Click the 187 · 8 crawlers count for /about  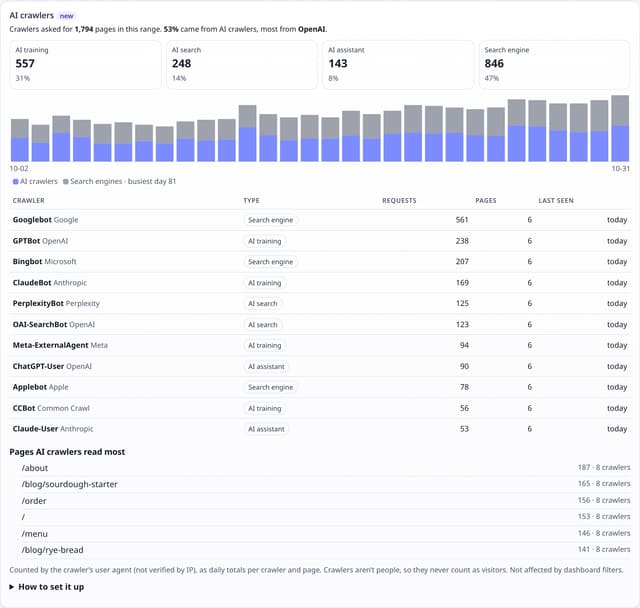pyautogui.click(x=604, y=468)
